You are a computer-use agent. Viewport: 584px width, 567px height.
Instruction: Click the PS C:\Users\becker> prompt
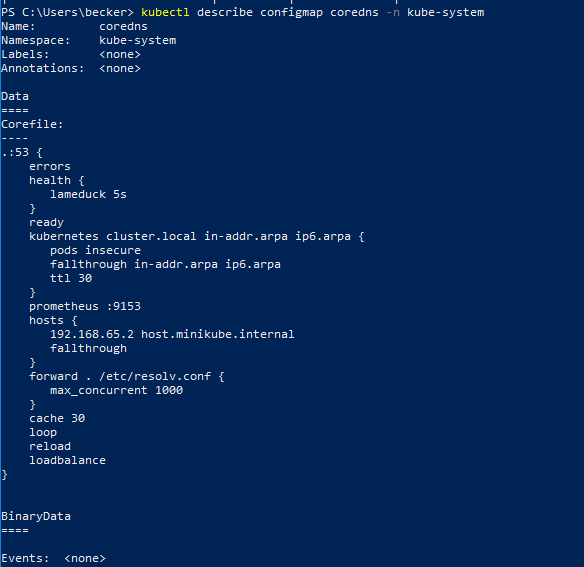click(x=67, y=13)
